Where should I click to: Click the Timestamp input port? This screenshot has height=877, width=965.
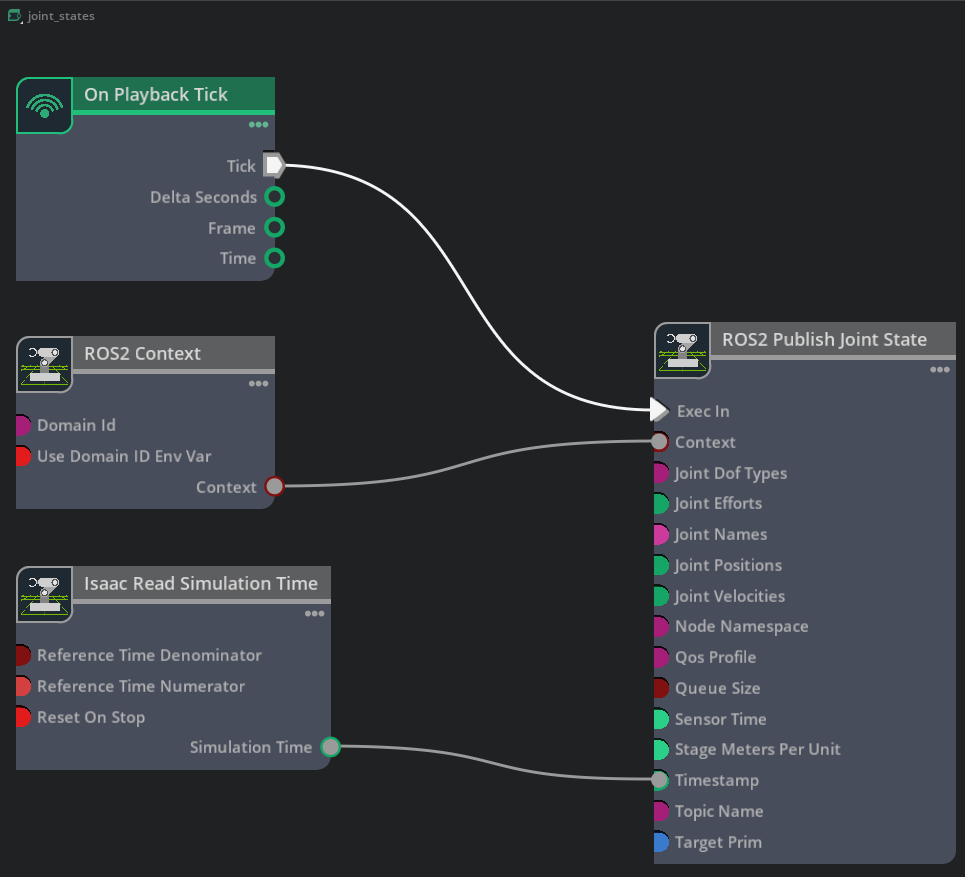point(659,780)
